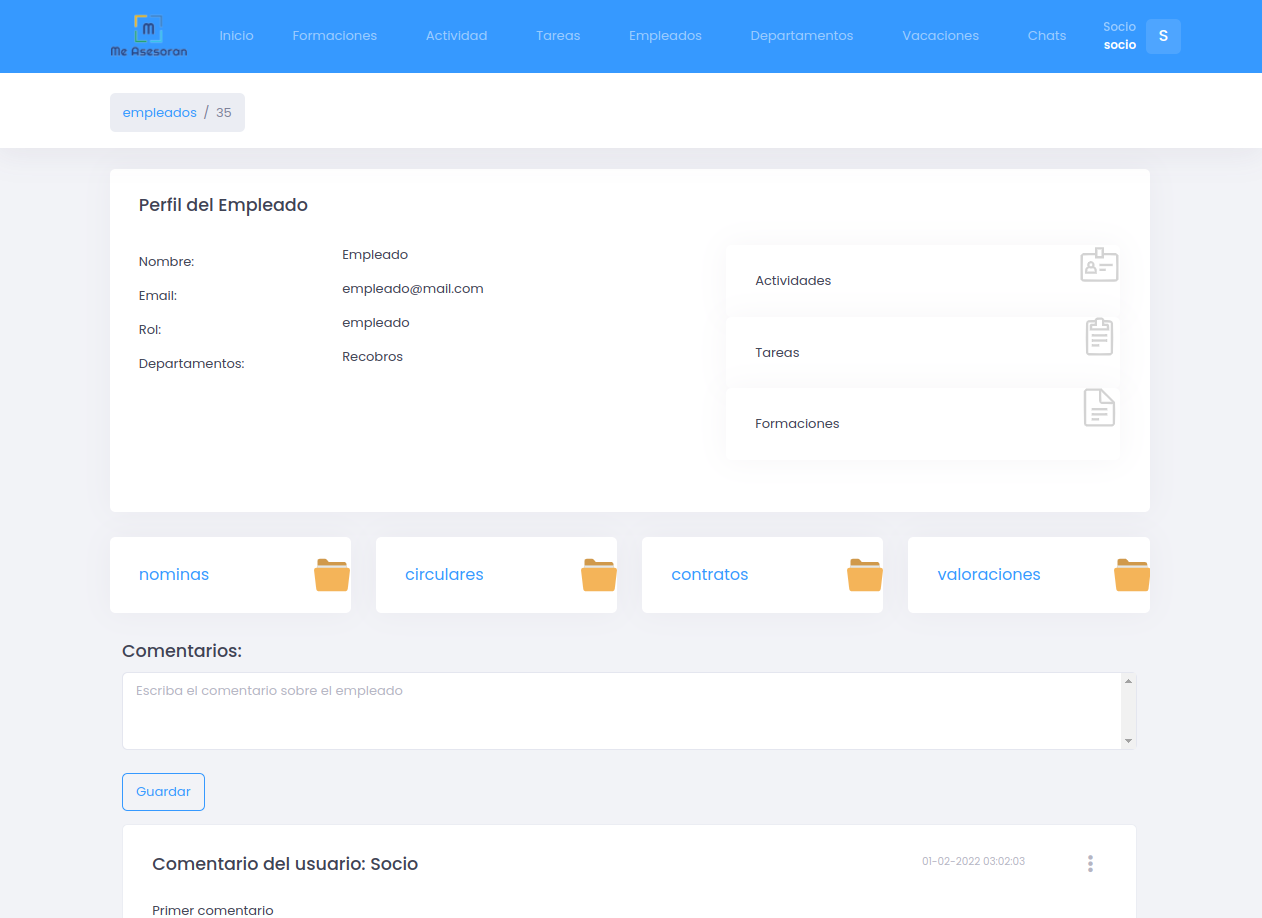Switch to Chats

click(x=1046, y=35)
